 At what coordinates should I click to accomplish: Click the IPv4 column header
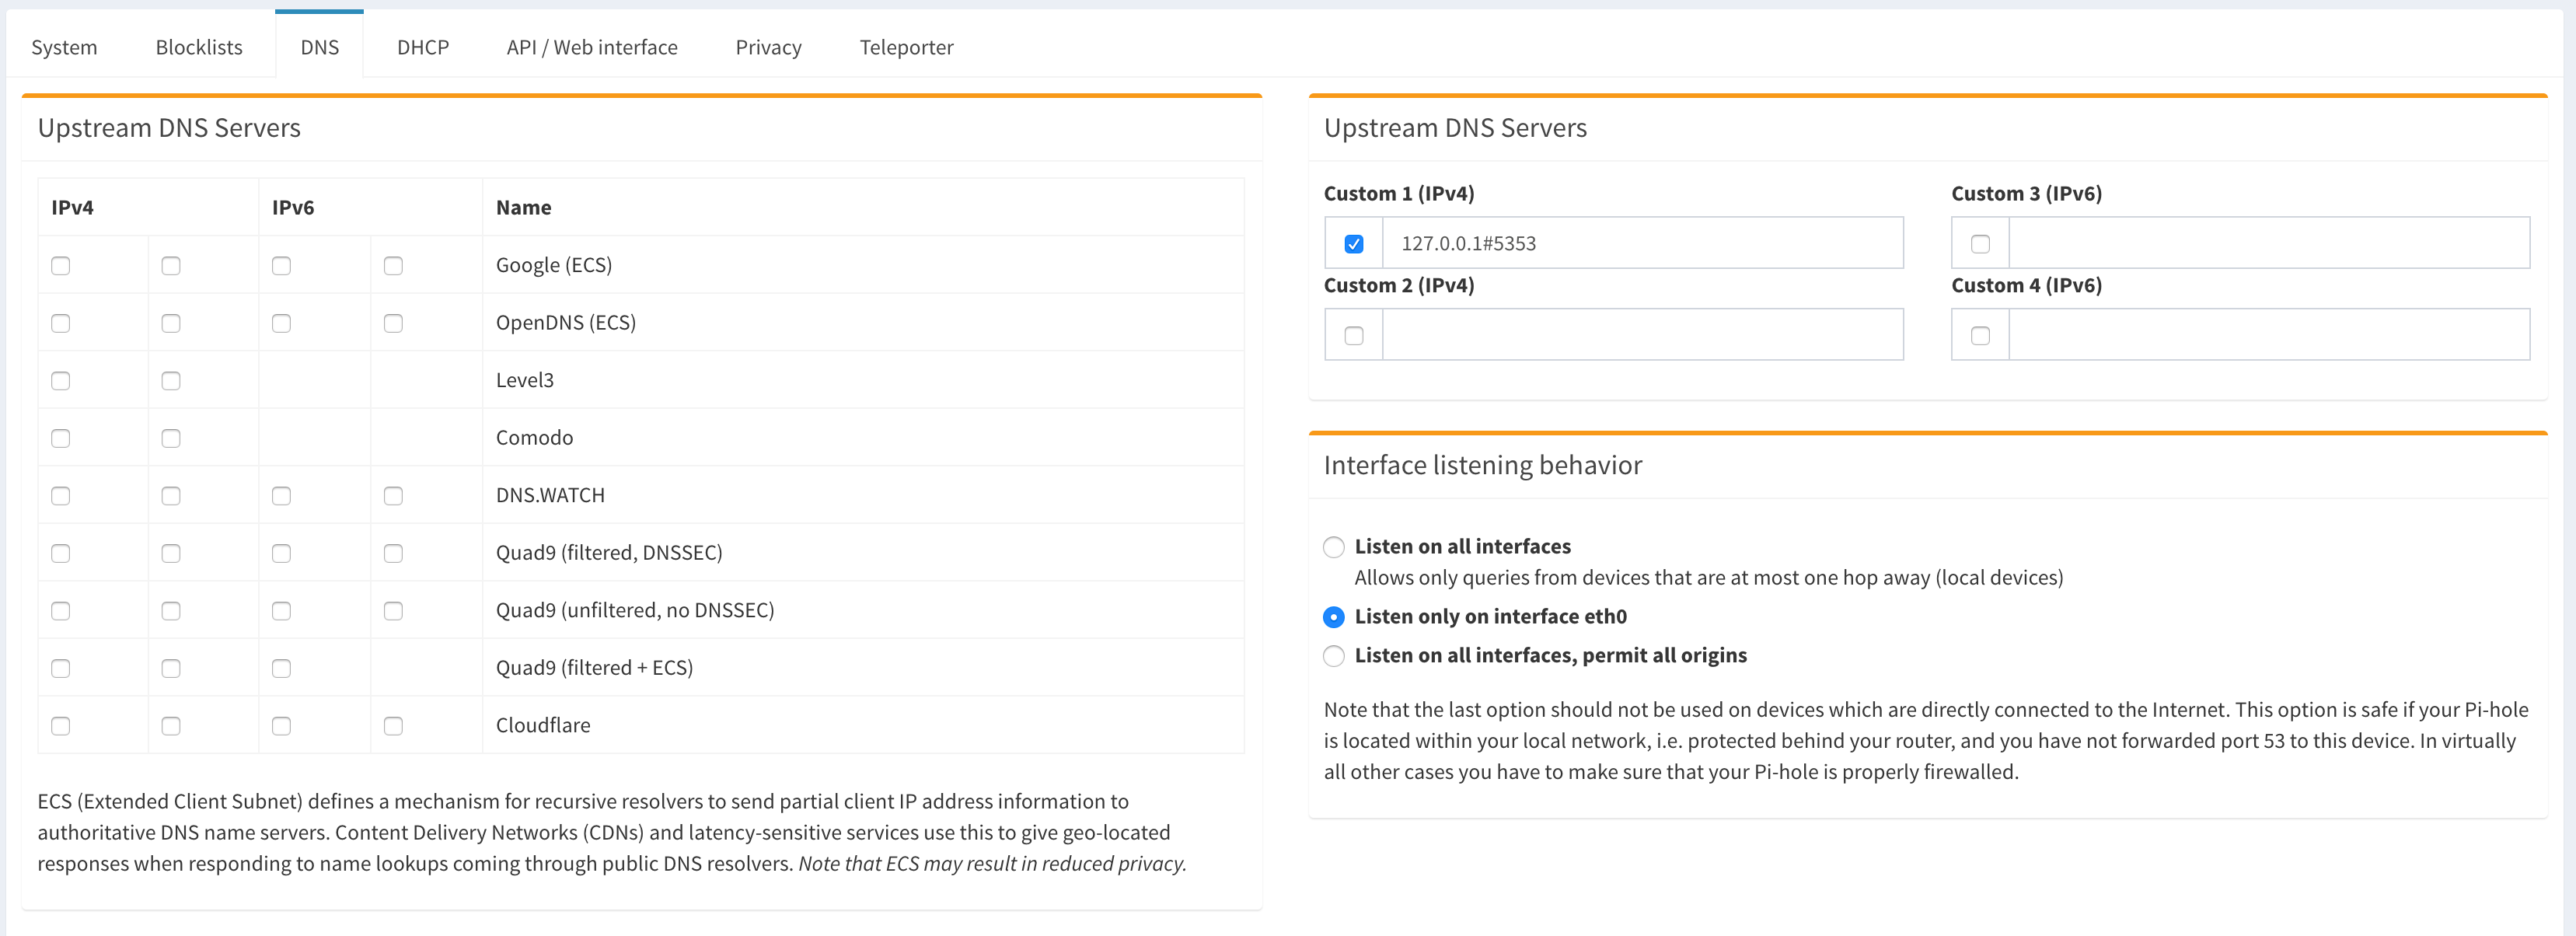[x=72, y=207]
